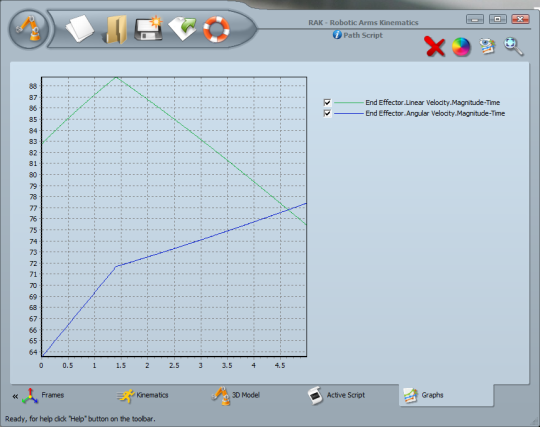Close the RAK window
Viewport: 540px width, 427px height.
click(x=520, y=19)
